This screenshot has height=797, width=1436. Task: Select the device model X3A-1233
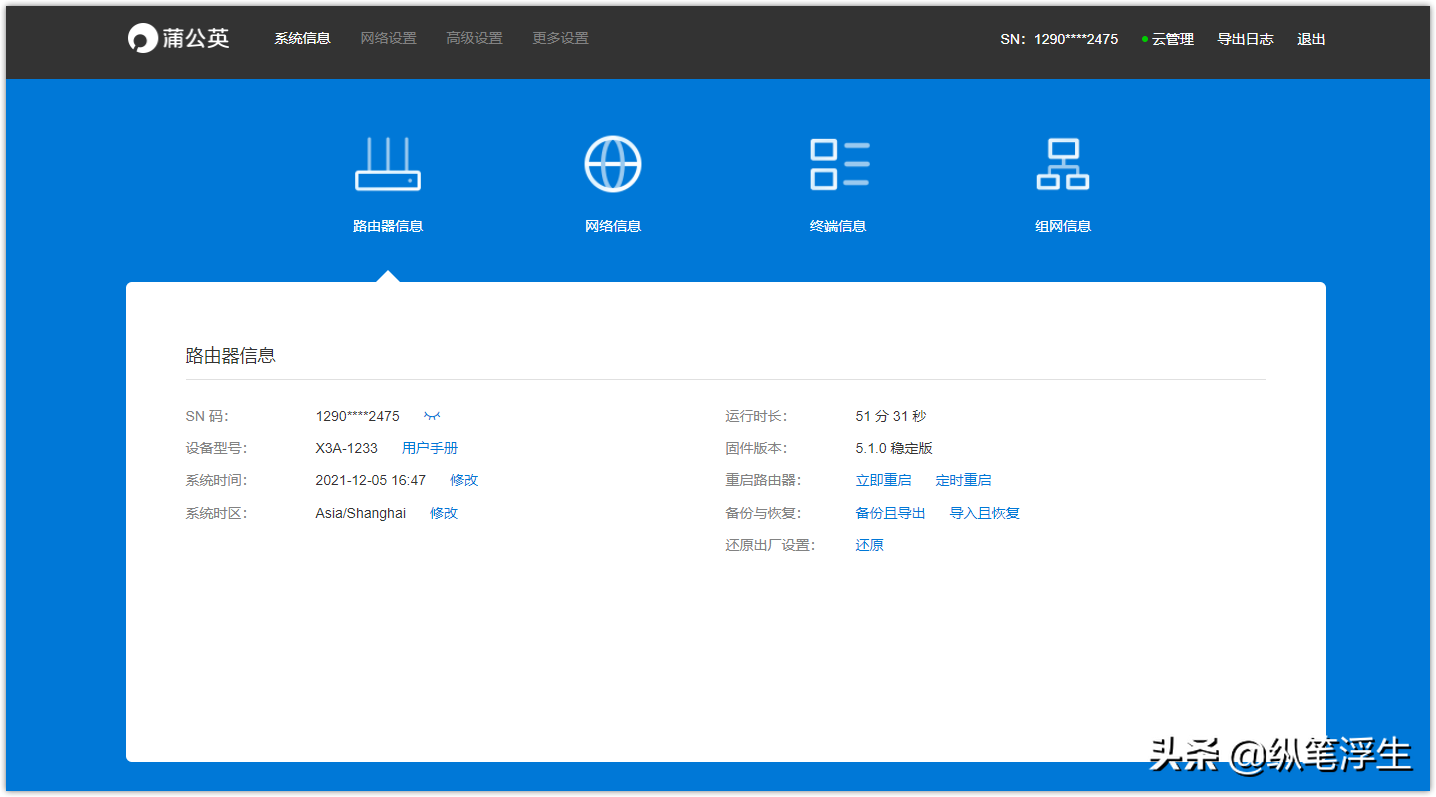click(347, 448)
